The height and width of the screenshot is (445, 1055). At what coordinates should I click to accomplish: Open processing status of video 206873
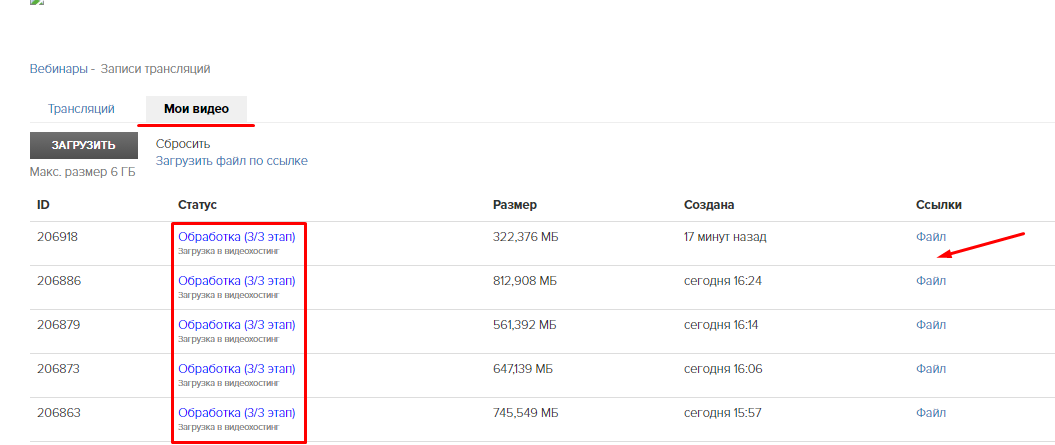(x=236, y=369)
